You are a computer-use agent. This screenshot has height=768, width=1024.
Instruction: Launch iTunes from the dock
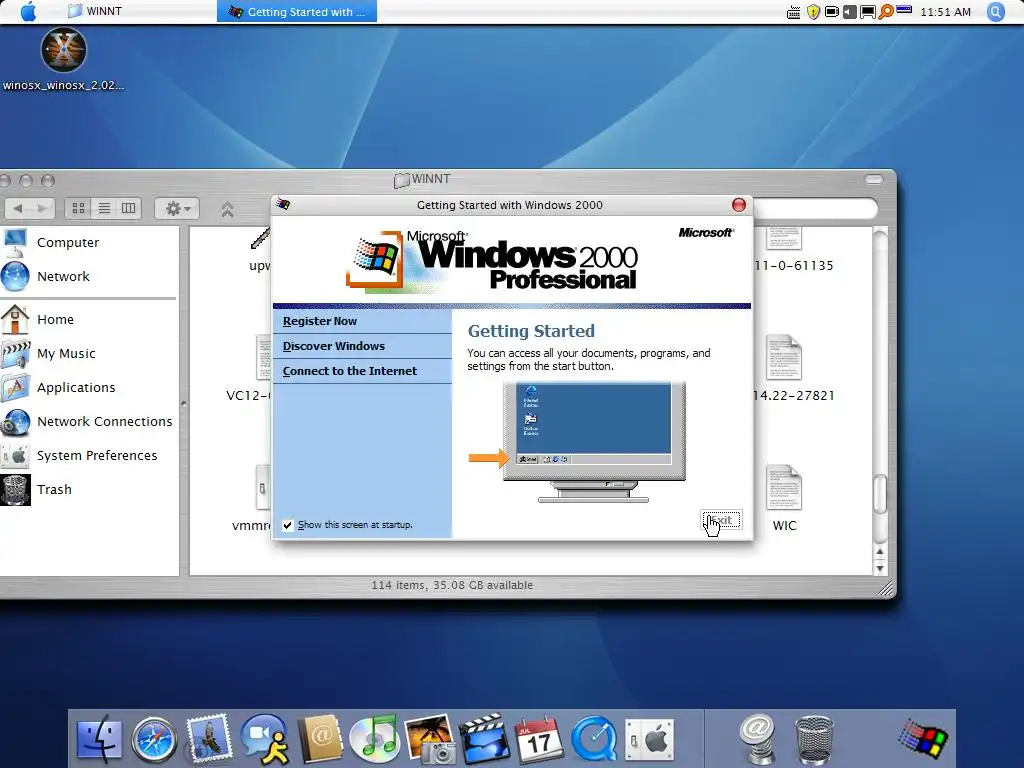click(374, 739)
